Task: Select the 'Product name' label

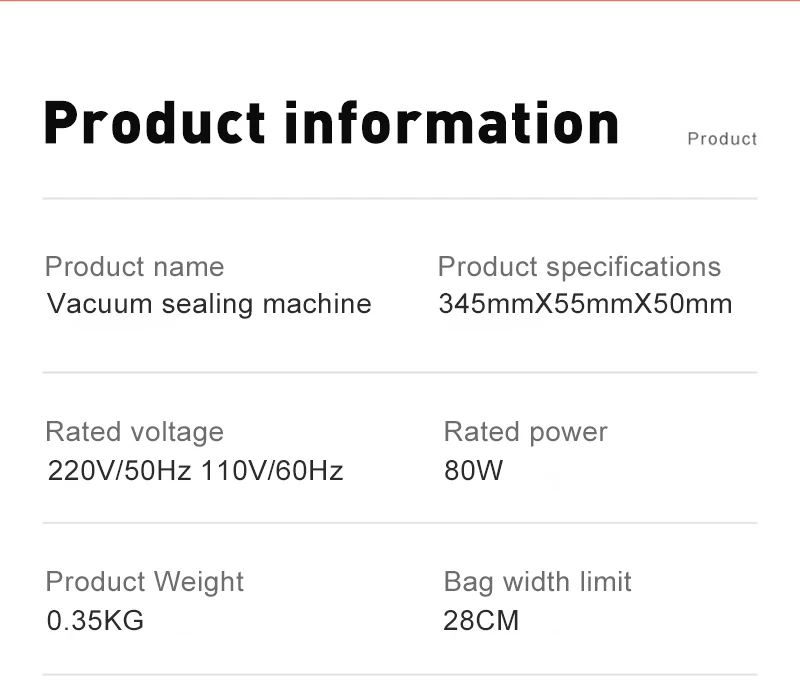Action: click(135, 266)
